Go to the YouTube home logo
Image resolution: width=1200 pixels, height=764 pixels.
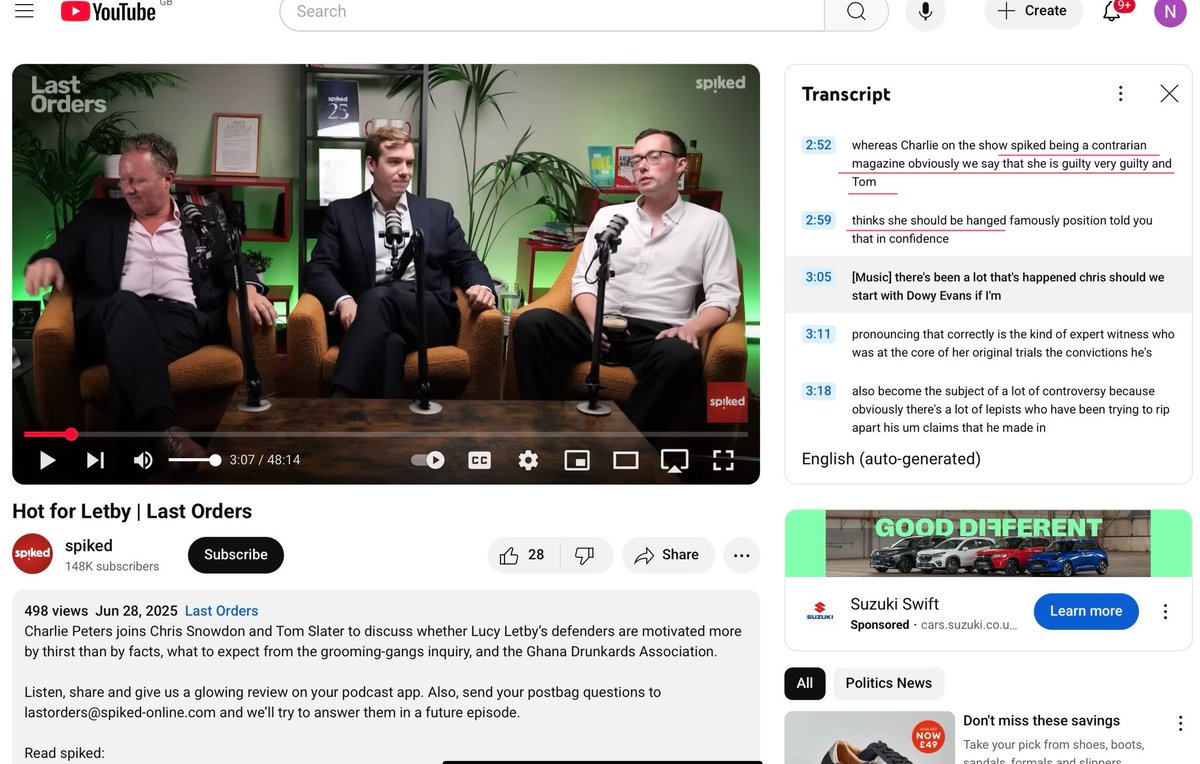[108, 11]
